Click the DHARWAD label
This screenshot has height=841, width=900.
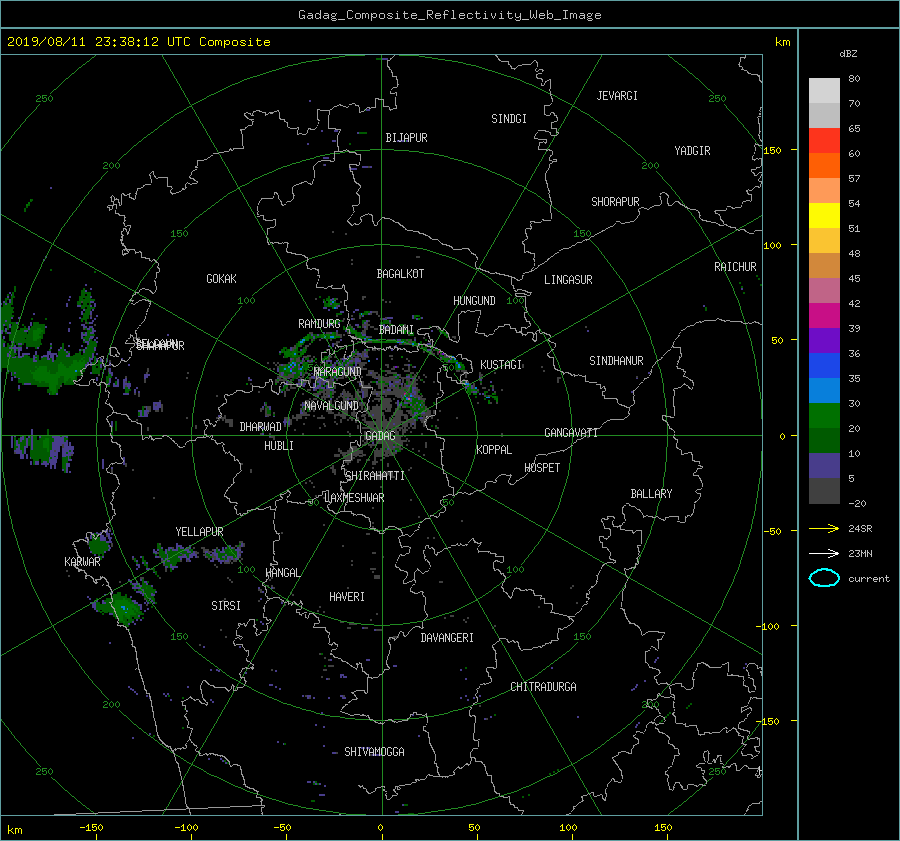tap(261, 427)
